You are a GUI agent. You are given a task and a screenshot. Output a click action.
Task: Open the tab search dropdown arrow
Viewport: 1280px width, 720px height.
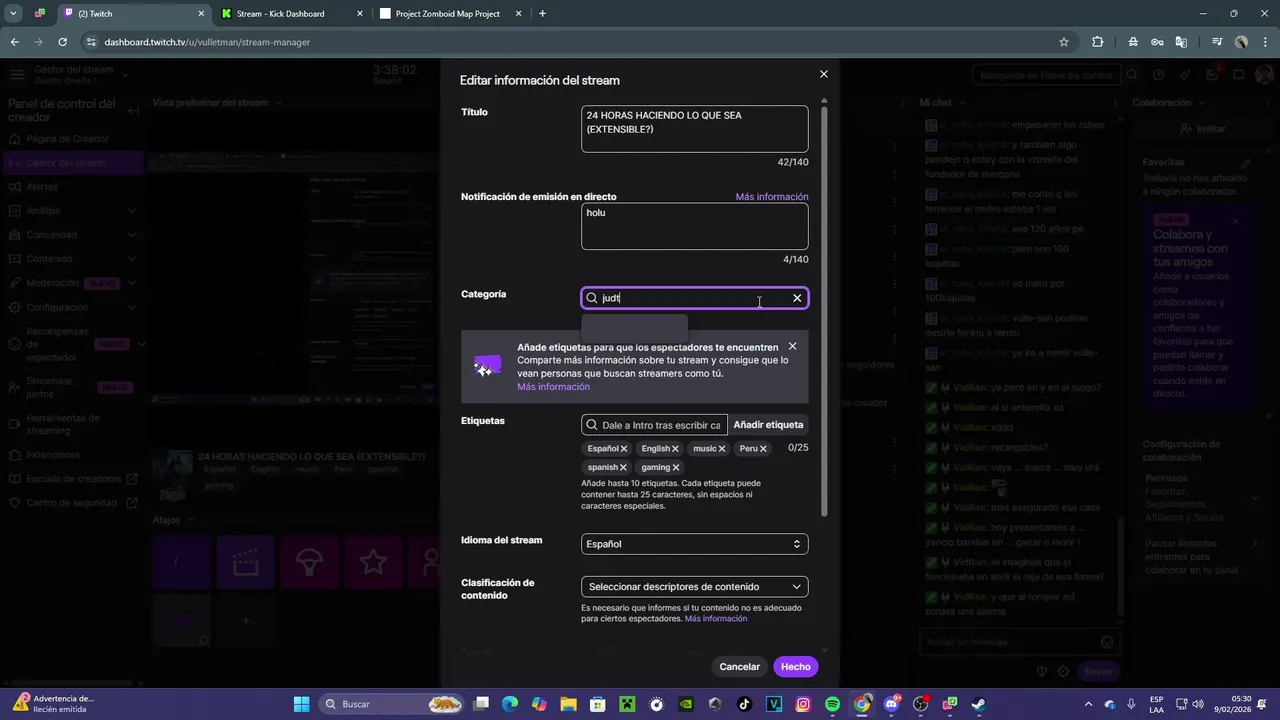click(x=13, y=14)
